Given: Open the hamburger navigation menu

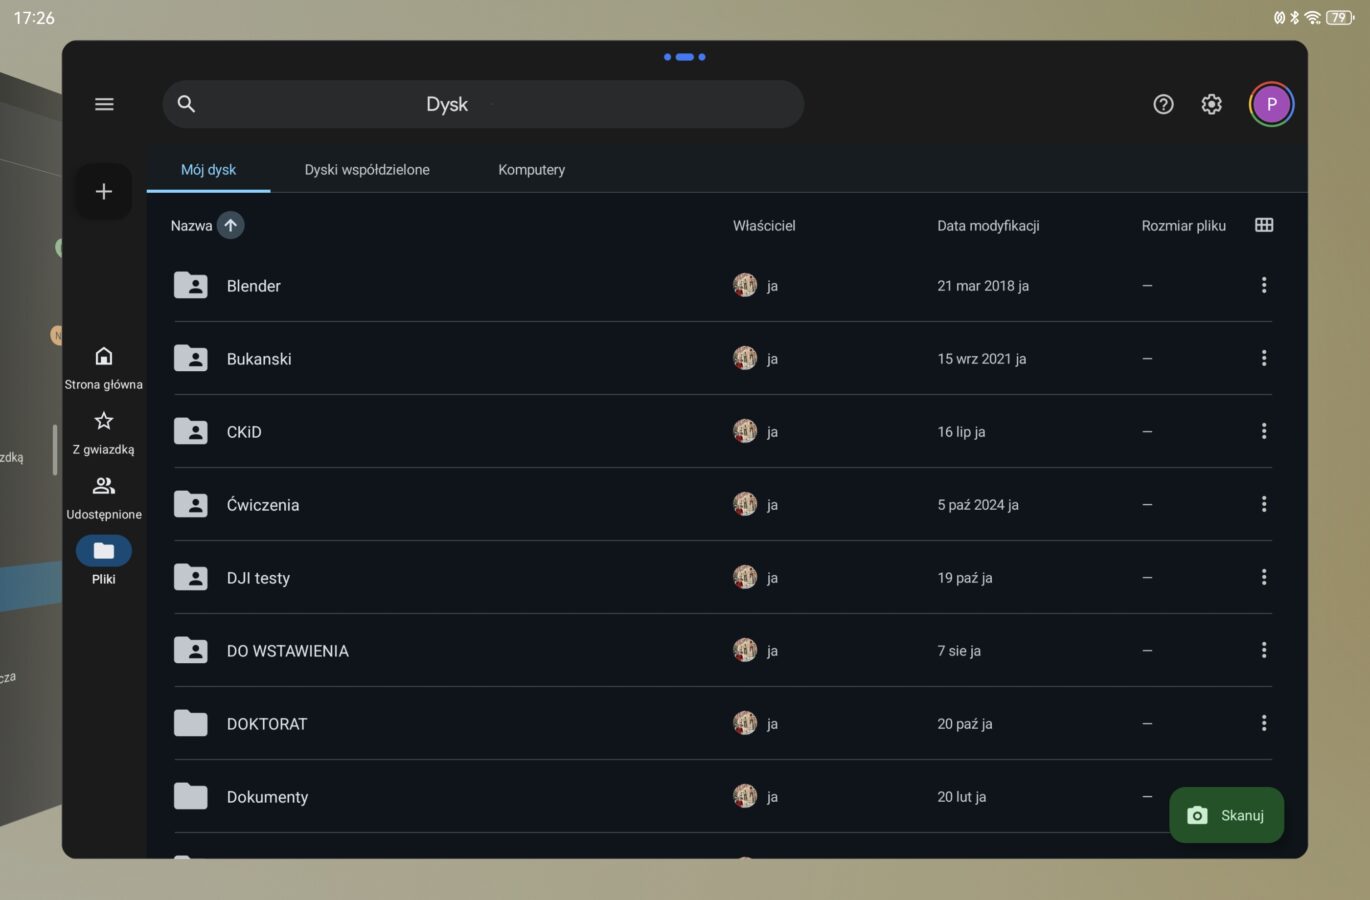Looking at the screenshot, I should [x=104, y=104].
